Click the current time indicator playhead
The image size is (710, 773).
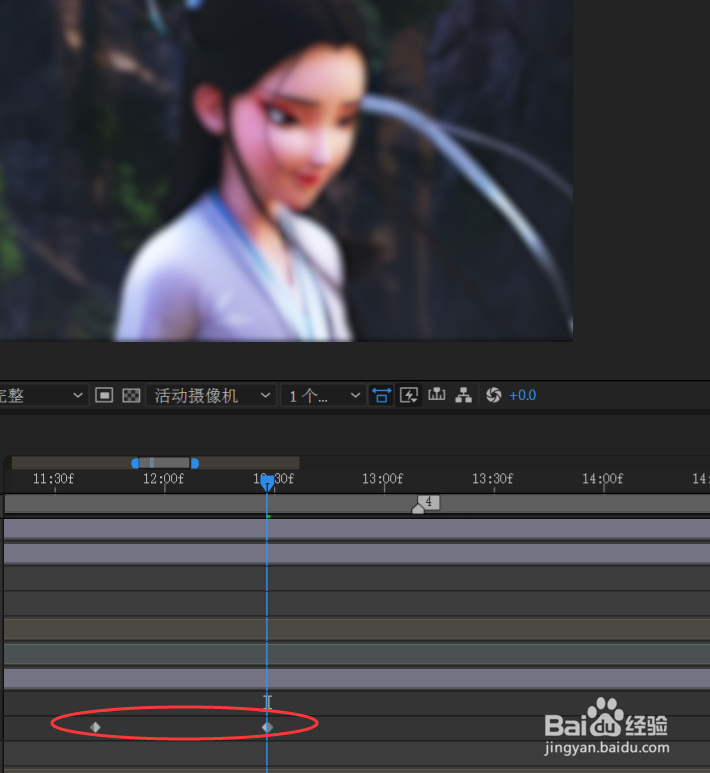(x=267, y=483)
